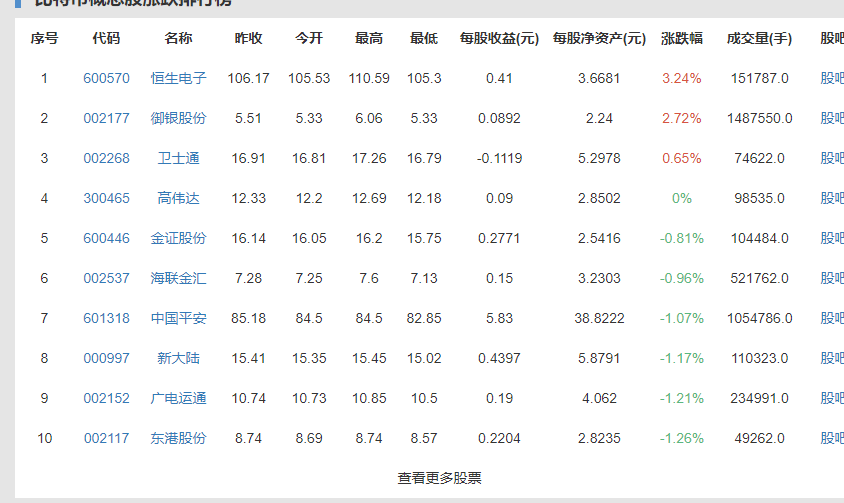The width and height of the screenshot is (844, 503).
Task: Open 股吧 link in 恒生电子 row
Action: pyautogui.click(x=832, y=79)
